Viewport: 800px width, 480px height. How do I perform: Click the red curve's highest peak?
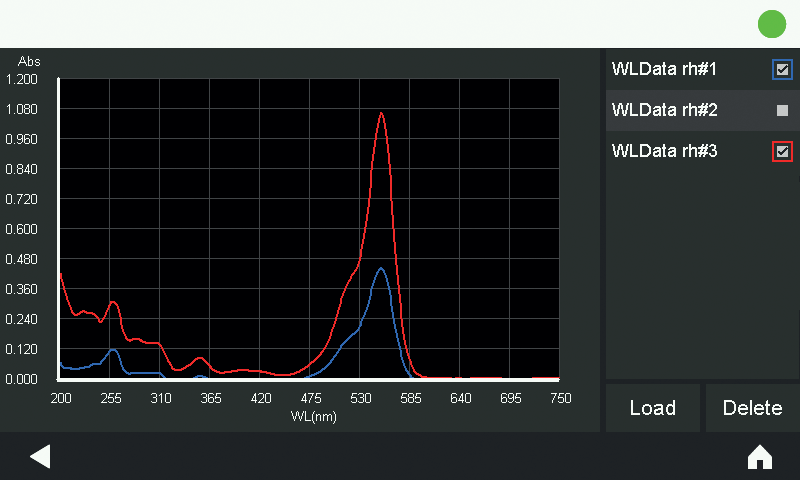[381, 113]
